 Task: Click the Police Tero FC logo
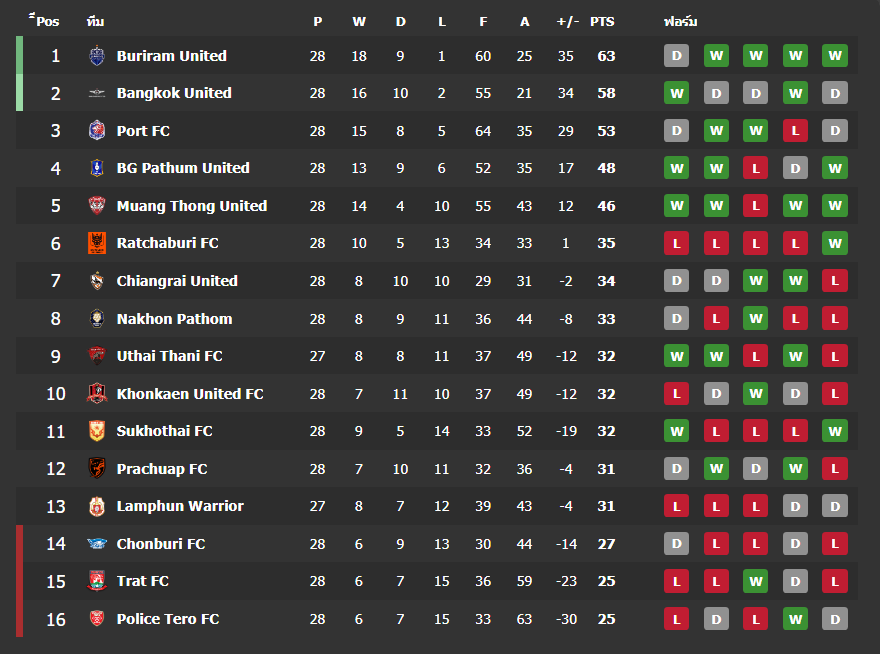(x=96, y=619)
